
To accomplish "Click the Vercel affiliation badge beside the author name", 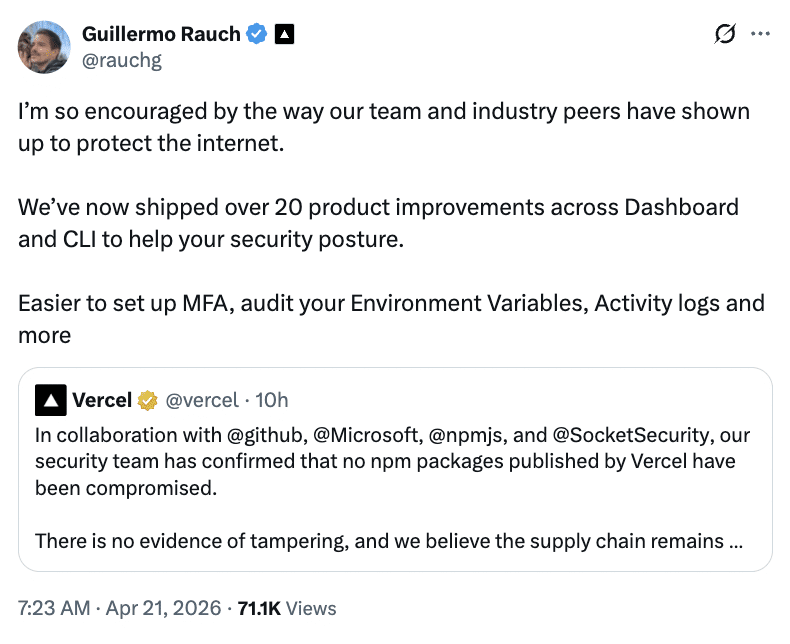I will 284,34.
